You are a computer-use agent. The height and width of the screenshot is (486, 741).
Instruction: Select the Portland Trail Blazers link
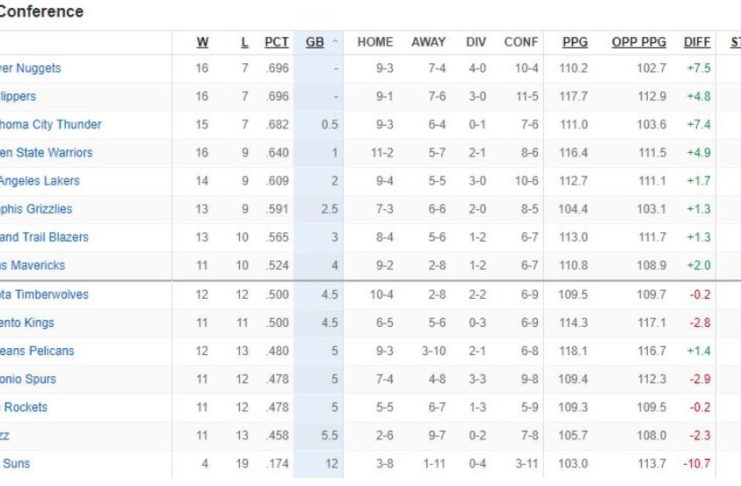[x=44, y=237]
